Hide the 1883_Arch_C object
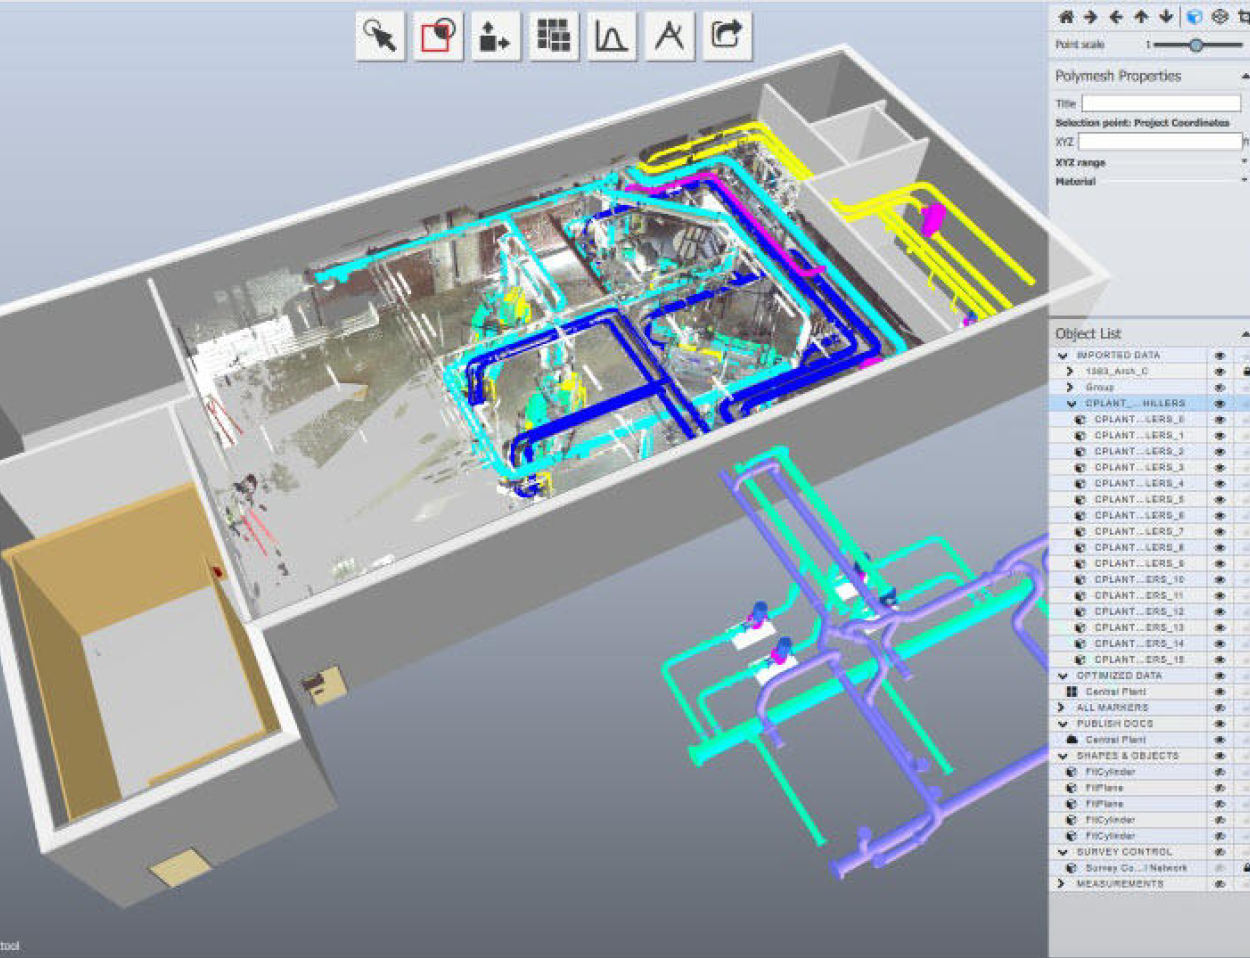 1219,371
